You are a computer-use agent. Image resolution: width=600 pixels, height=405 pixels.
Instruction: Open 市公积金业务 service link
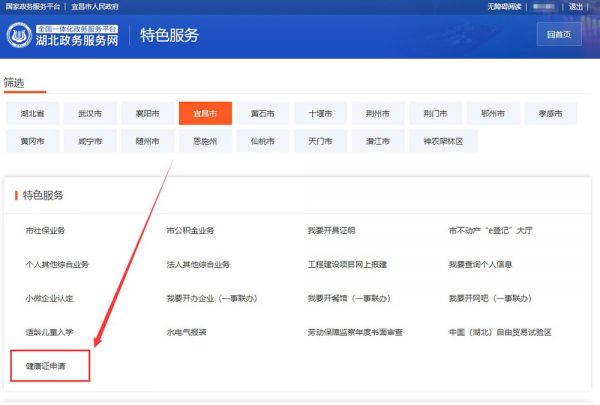(190, 230)
